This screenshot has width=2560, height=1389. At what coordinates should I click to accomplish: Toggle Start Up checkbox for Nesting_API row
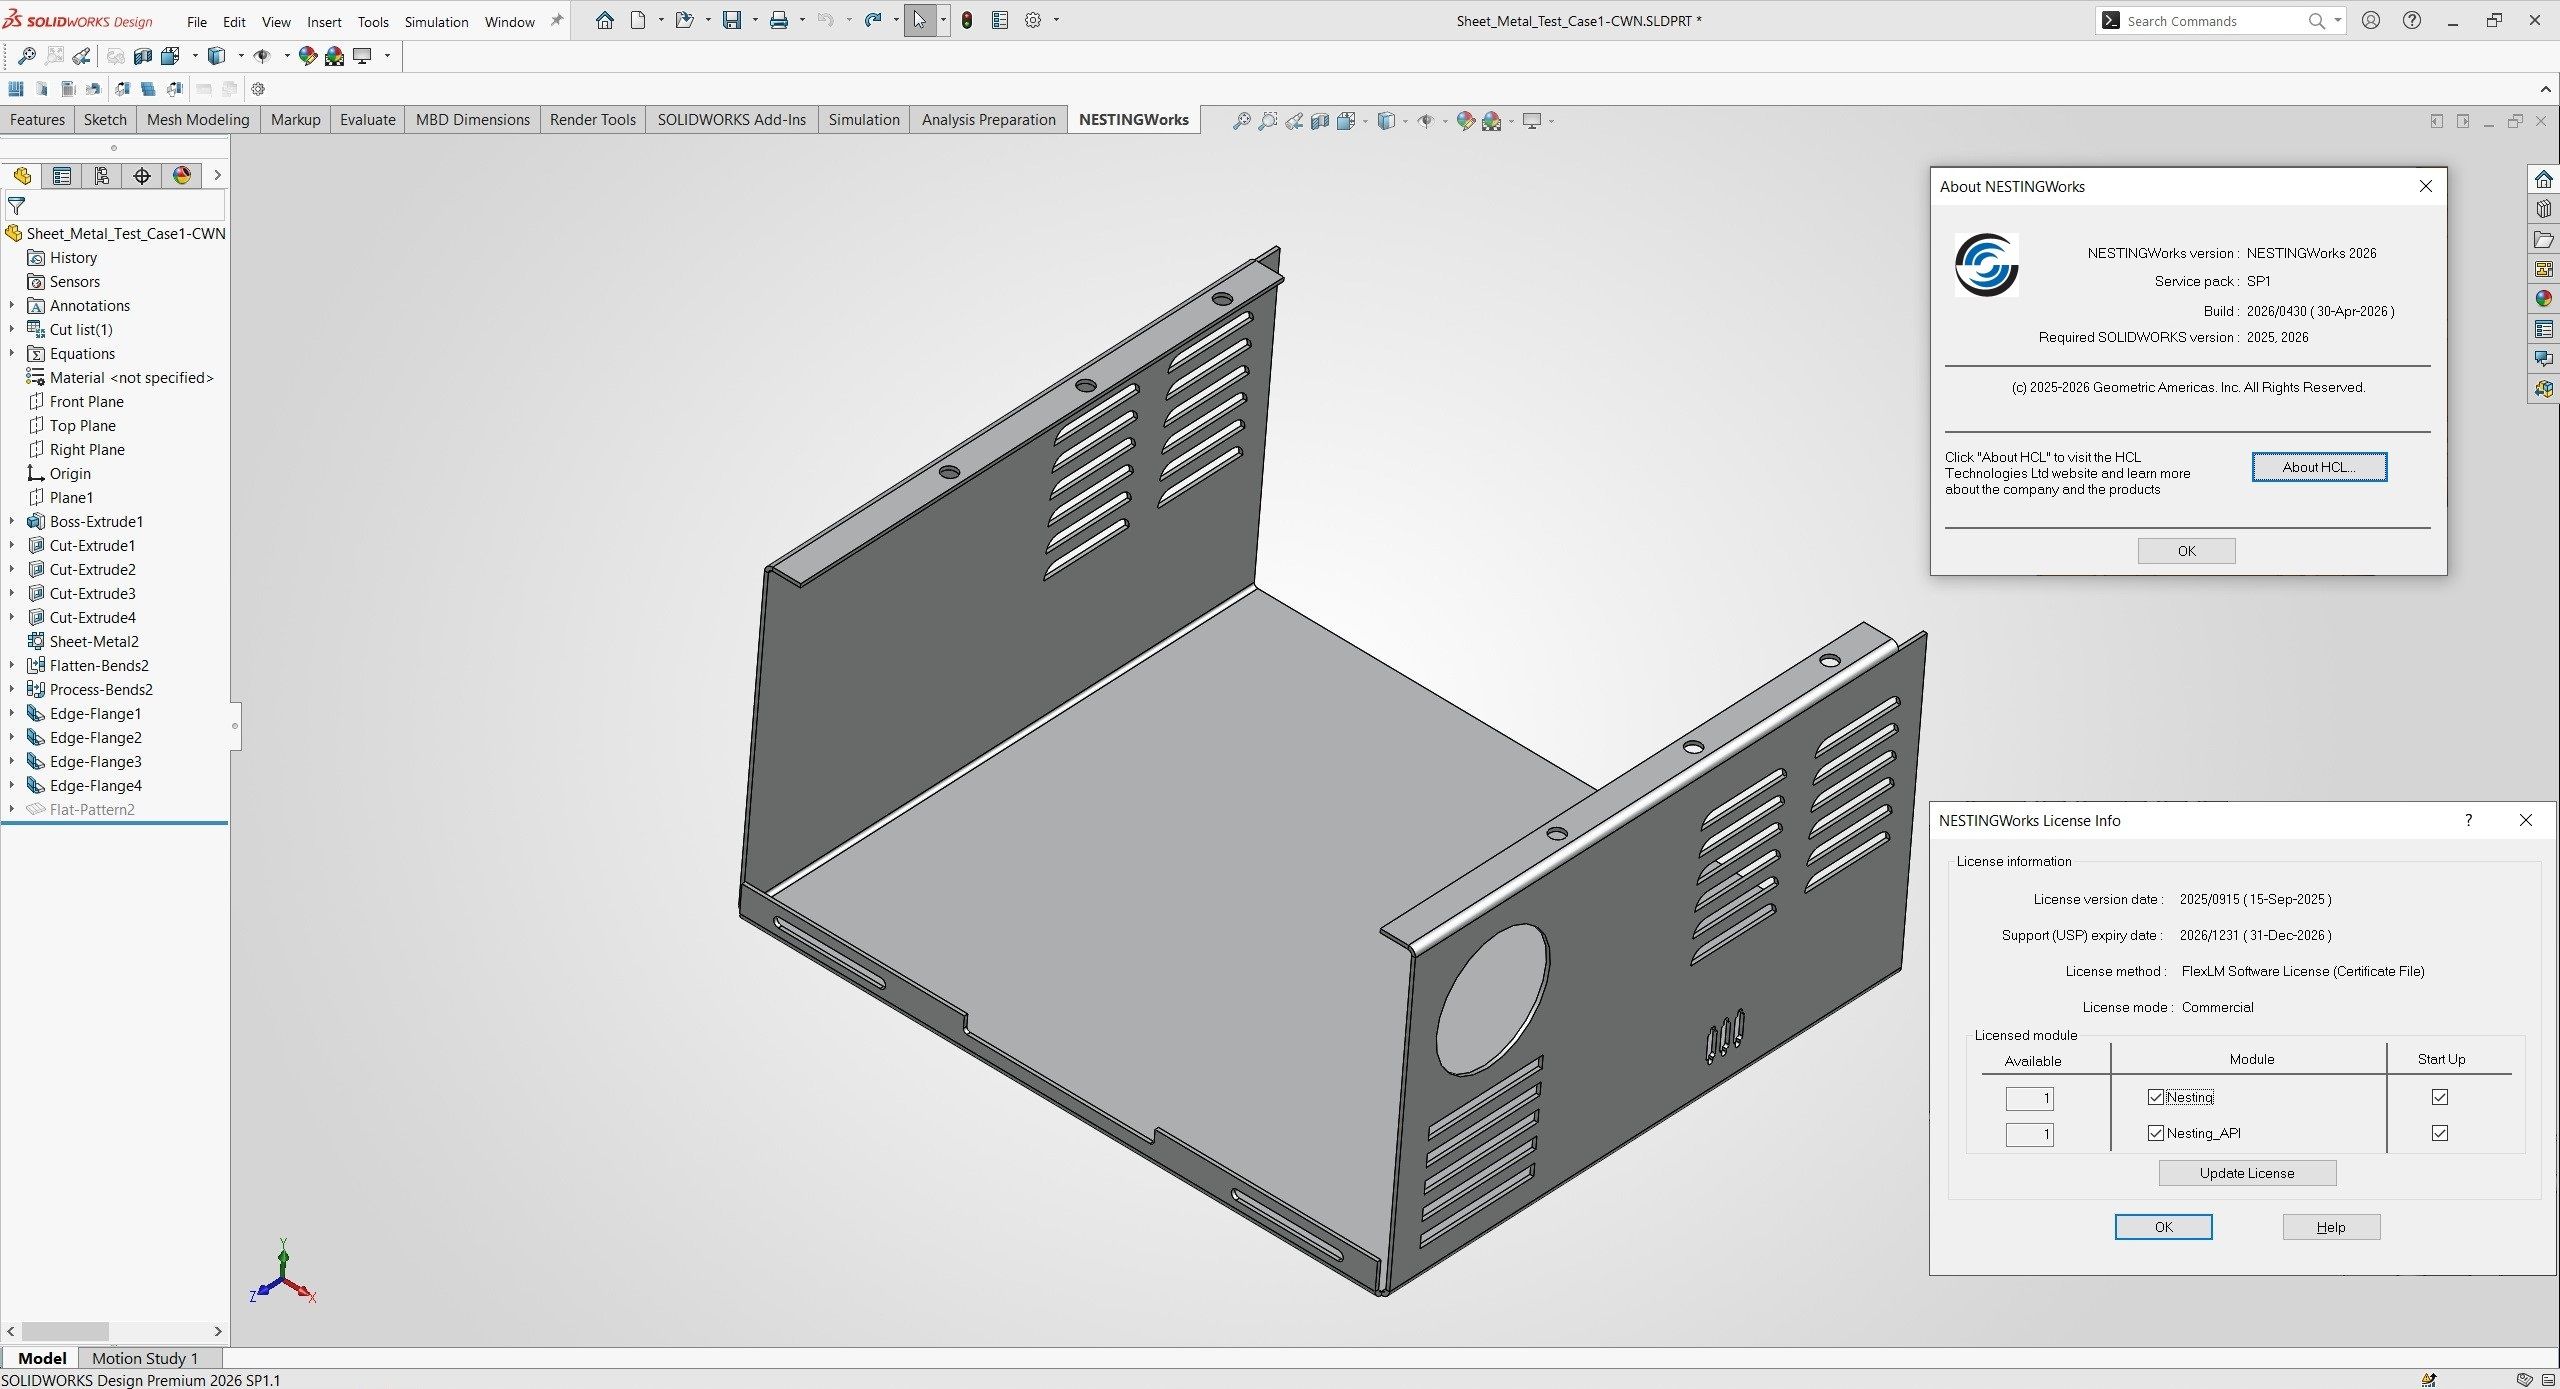pos(2440,1133)
